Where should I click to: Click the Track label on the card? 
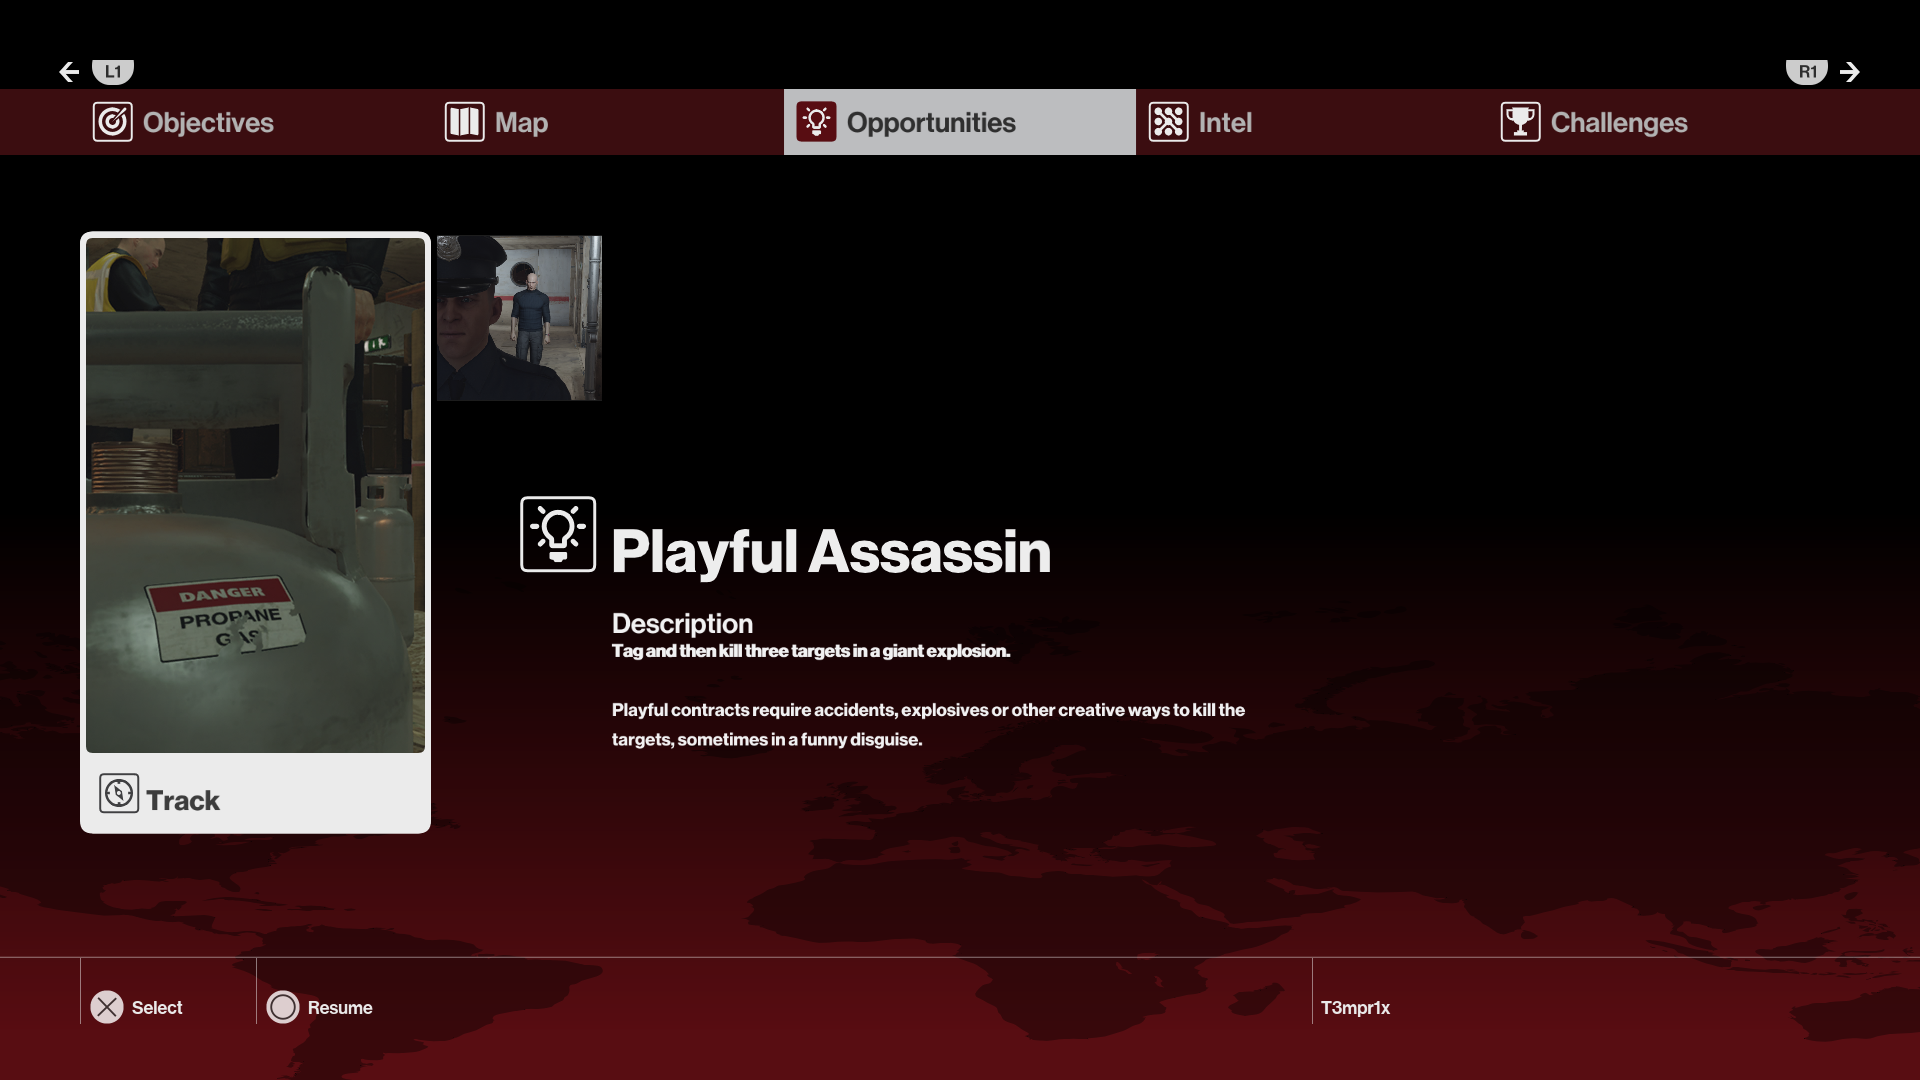(183, 800)
